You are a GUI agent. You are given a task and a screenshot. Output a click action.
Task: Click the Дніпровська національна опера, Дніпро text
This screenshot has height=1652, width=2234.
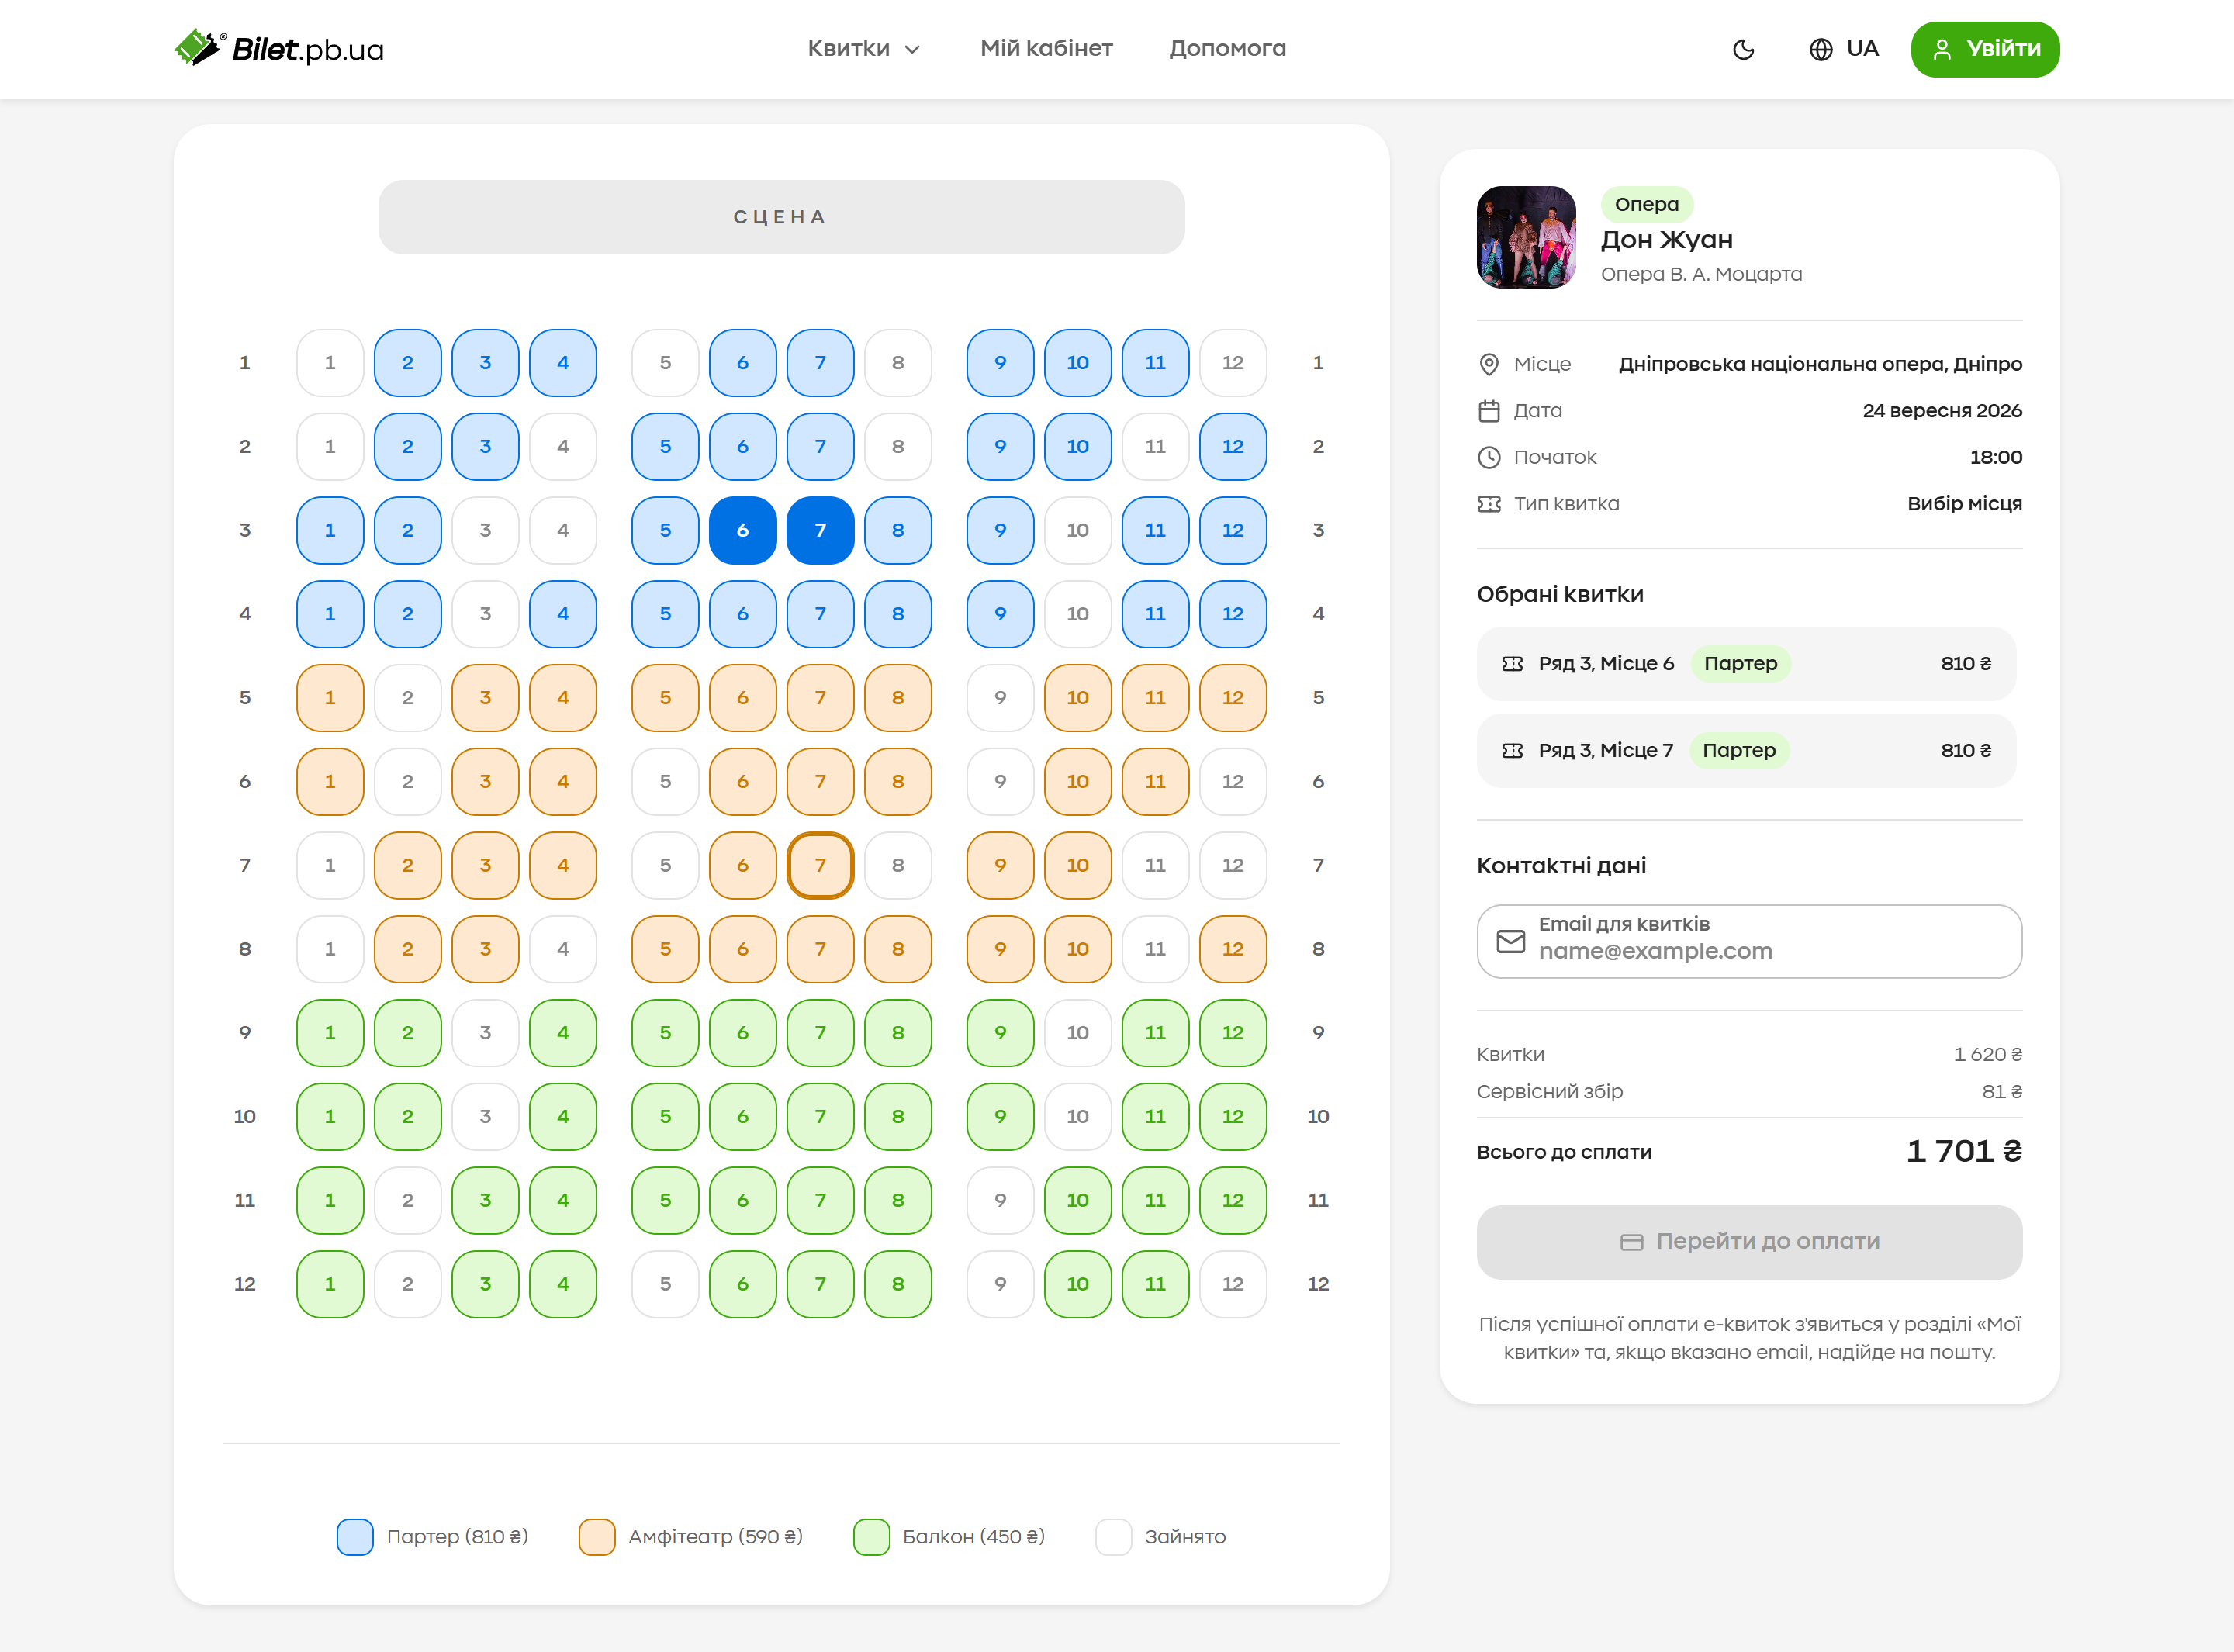(1820, 364)
